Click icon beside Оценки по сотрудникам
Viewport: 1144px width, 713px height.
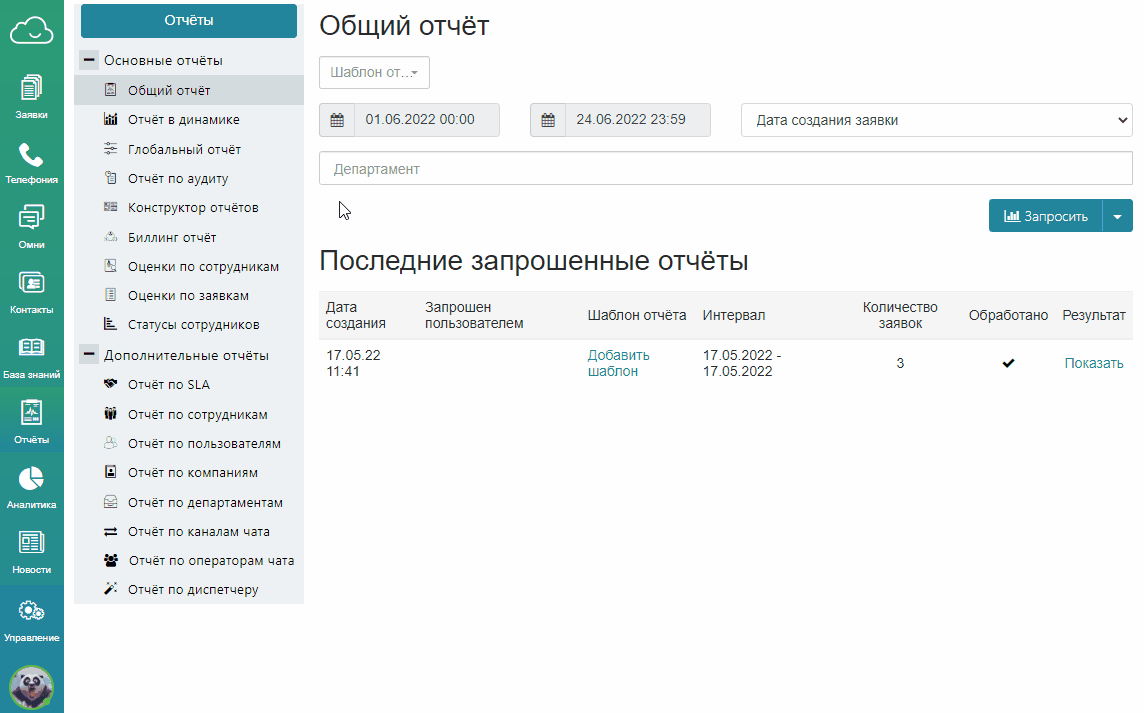point(110,266)
